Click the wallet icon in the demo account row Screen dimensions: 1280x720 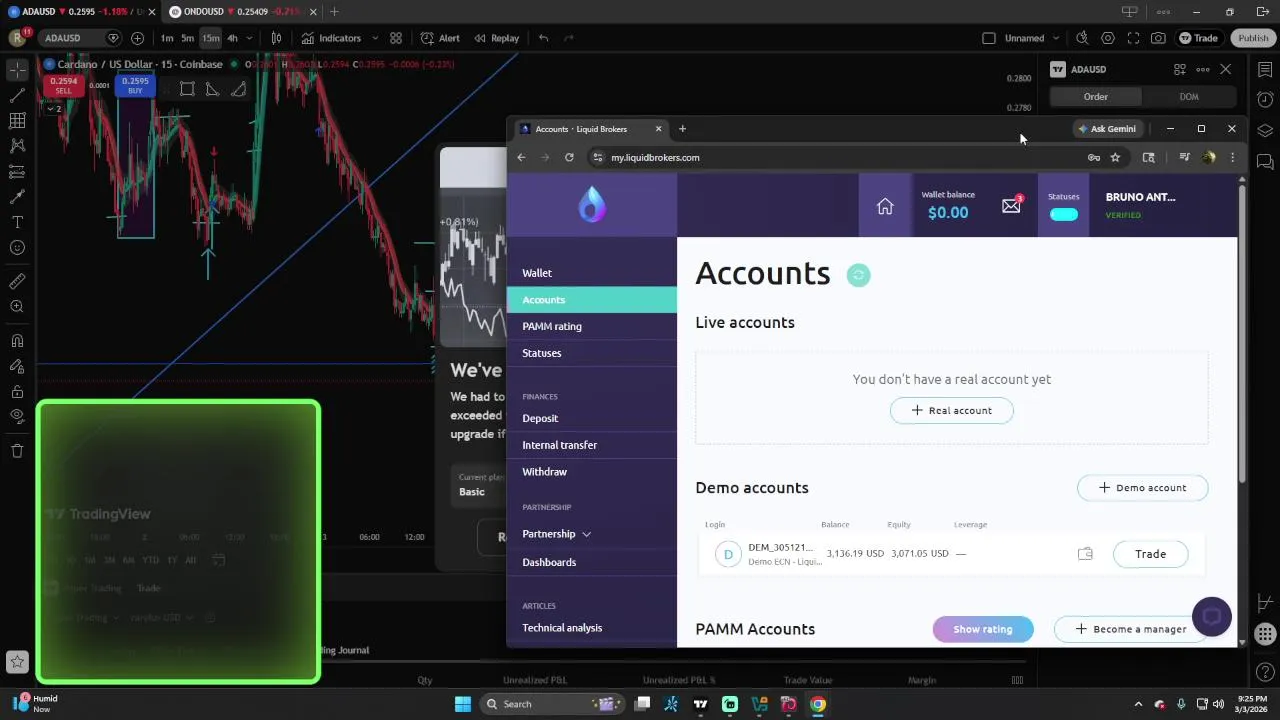pos(1085,554)
